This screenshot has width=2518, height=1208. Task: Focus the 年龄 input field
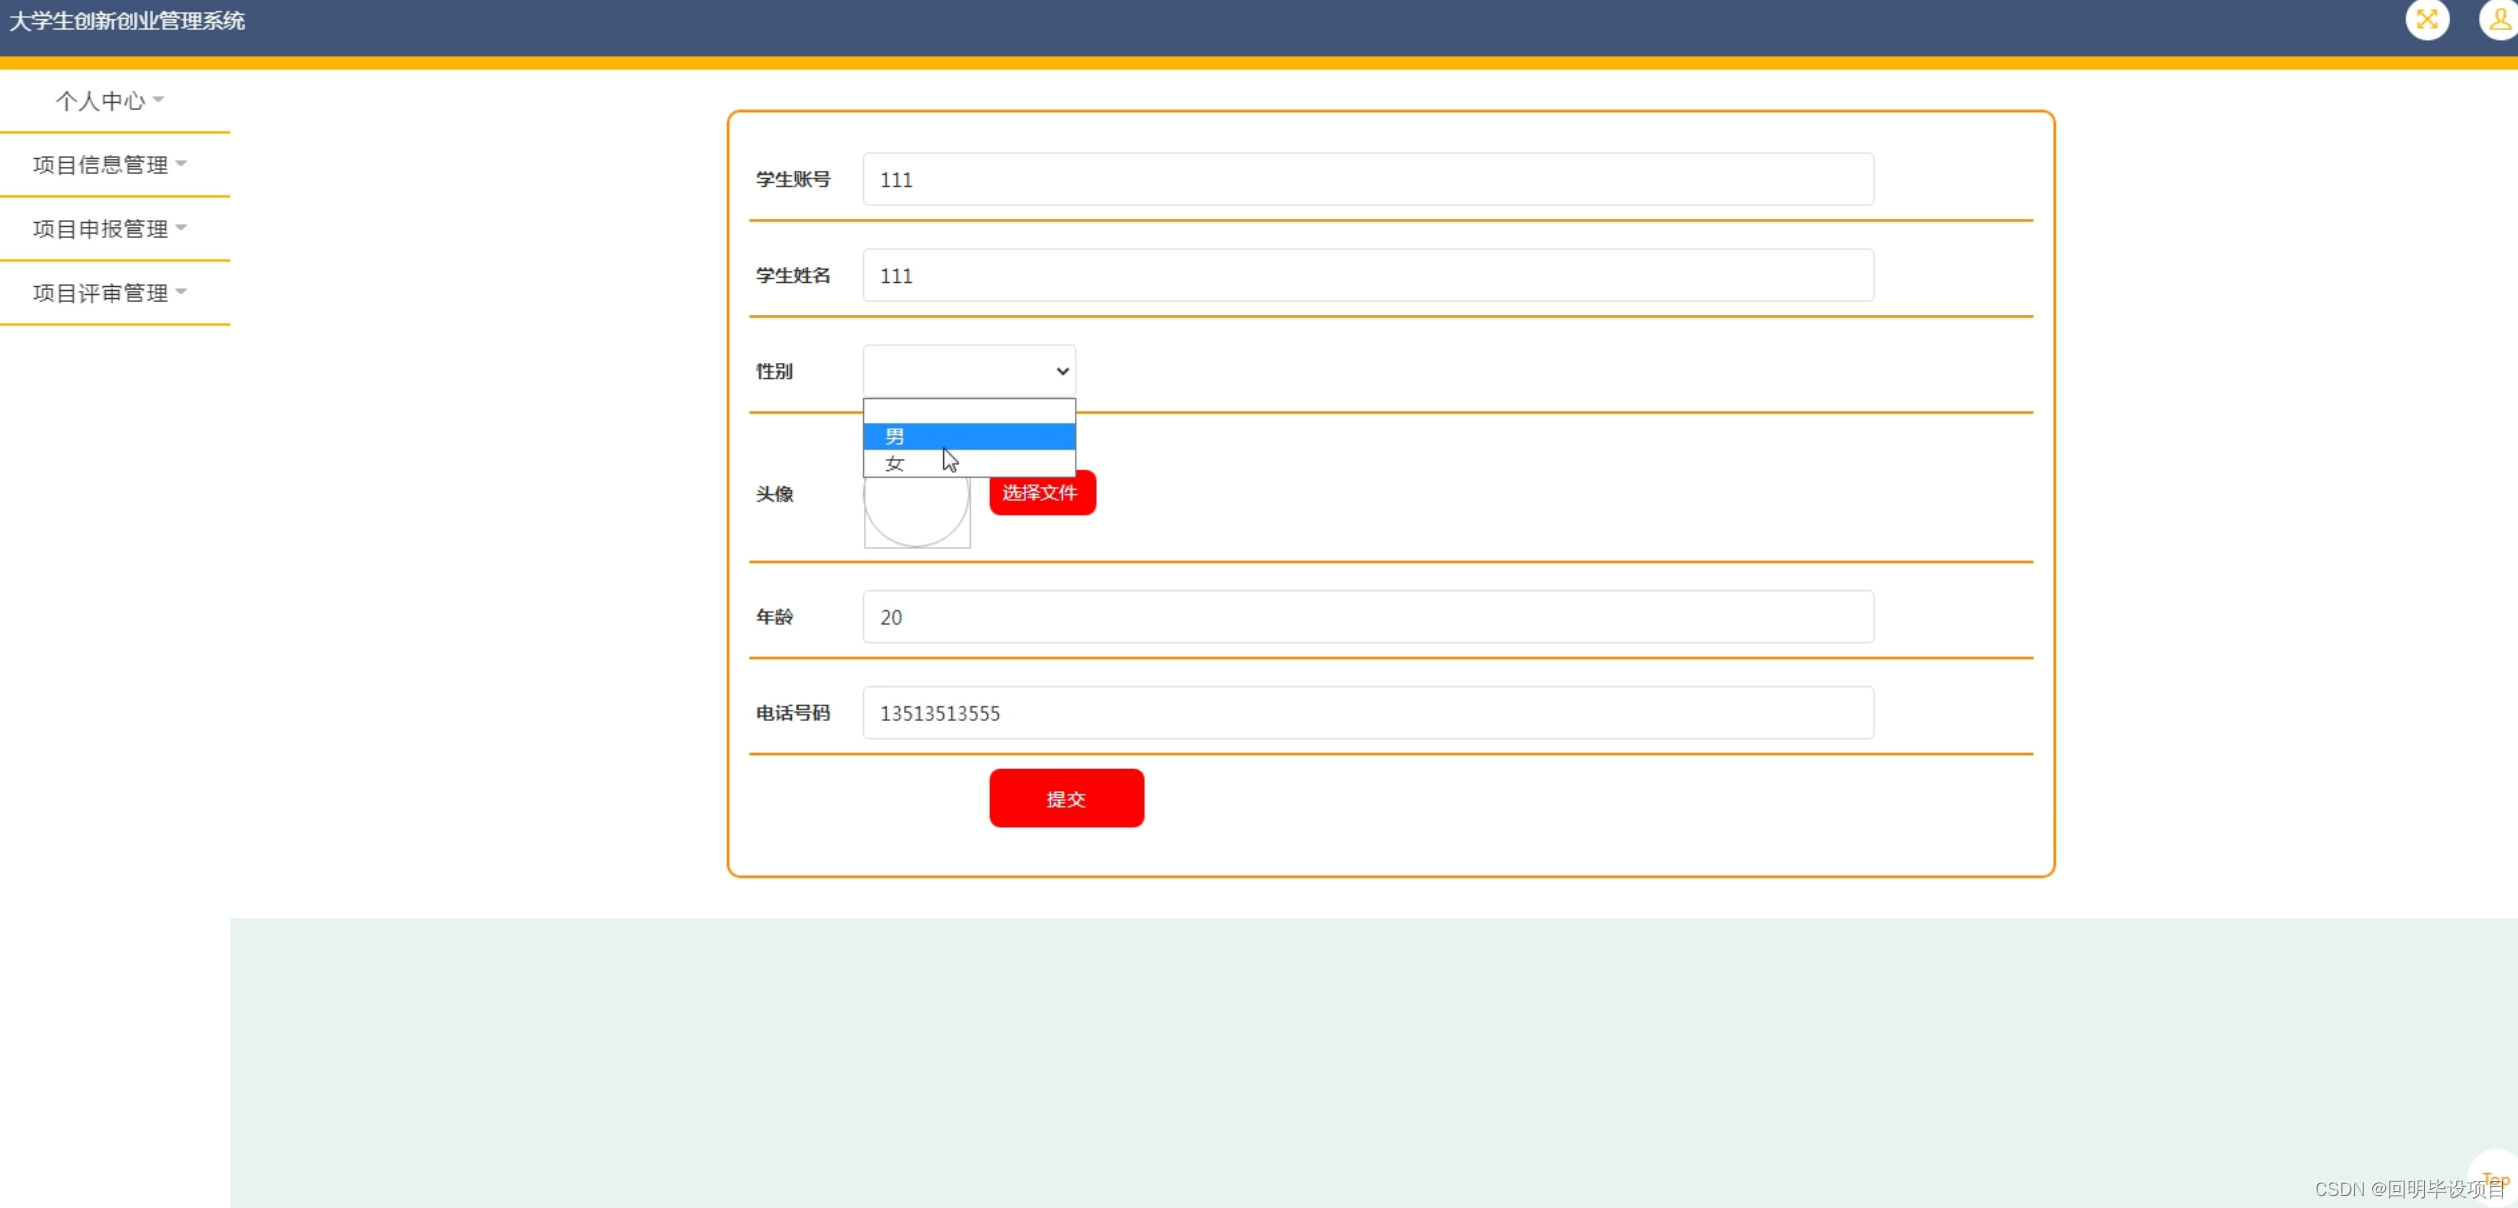coord(1367,617)
